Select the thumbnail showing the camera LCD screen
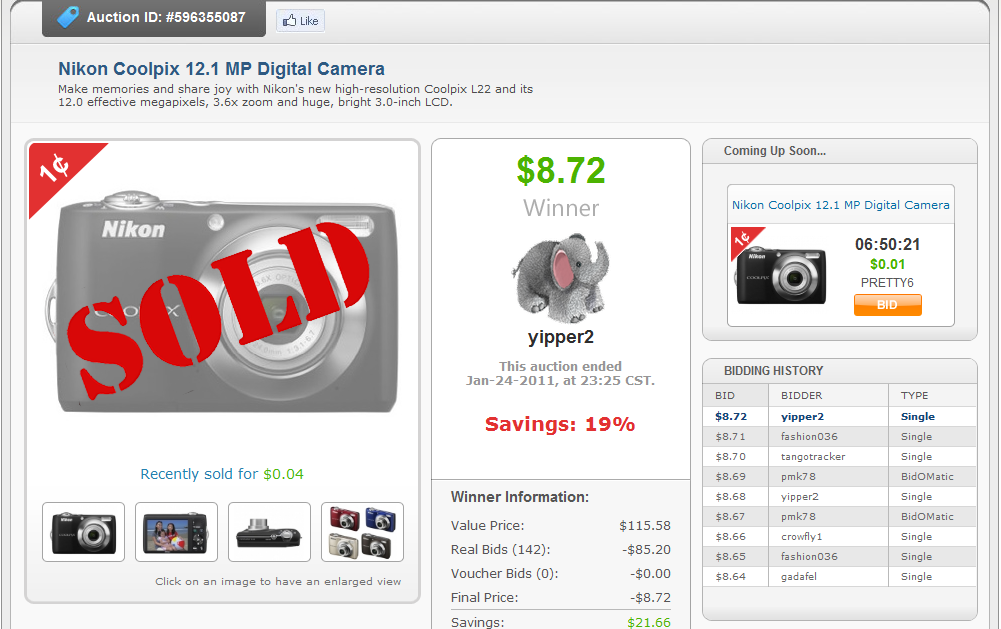The width and height of the screenshot is (1001, 629). coord(176,532)
